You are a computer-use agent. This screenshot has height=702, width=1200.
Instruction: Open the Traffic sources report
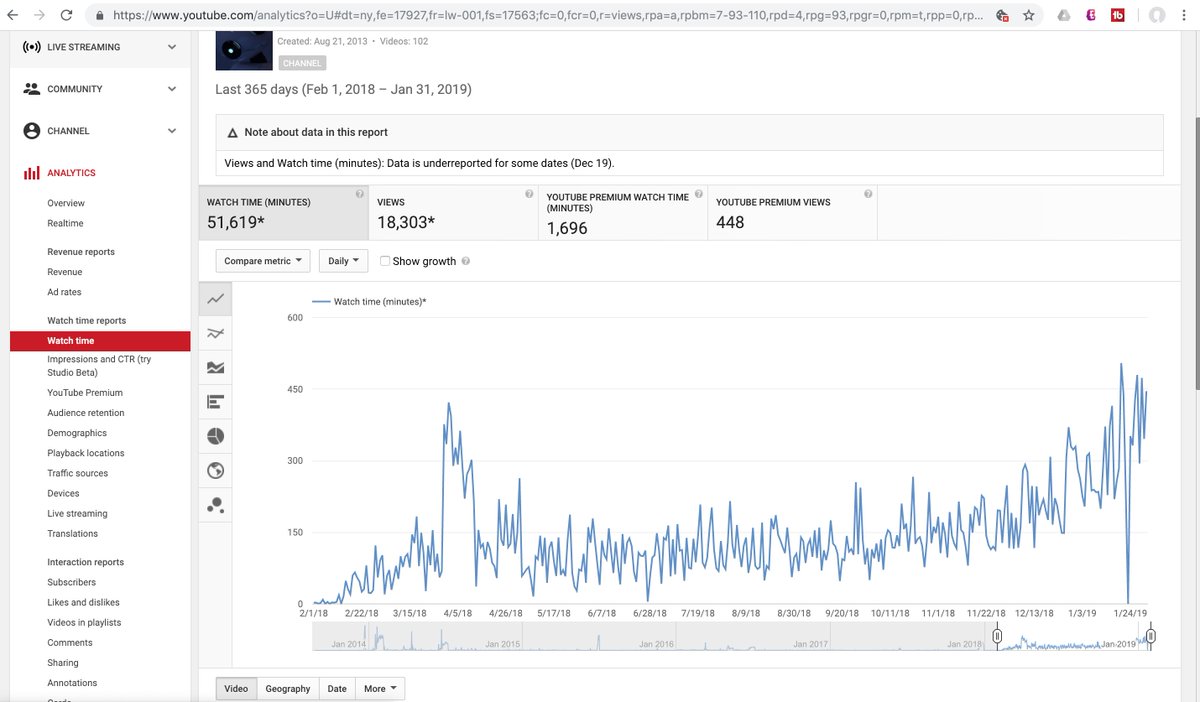pos(77,473)
